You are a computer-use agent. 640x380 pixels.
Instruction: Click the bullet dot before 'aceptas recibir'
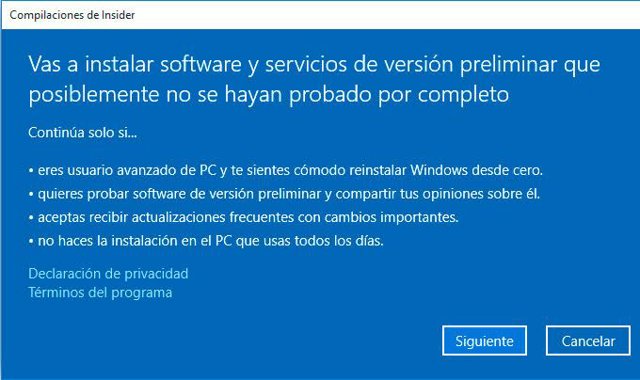pos(31,218)
